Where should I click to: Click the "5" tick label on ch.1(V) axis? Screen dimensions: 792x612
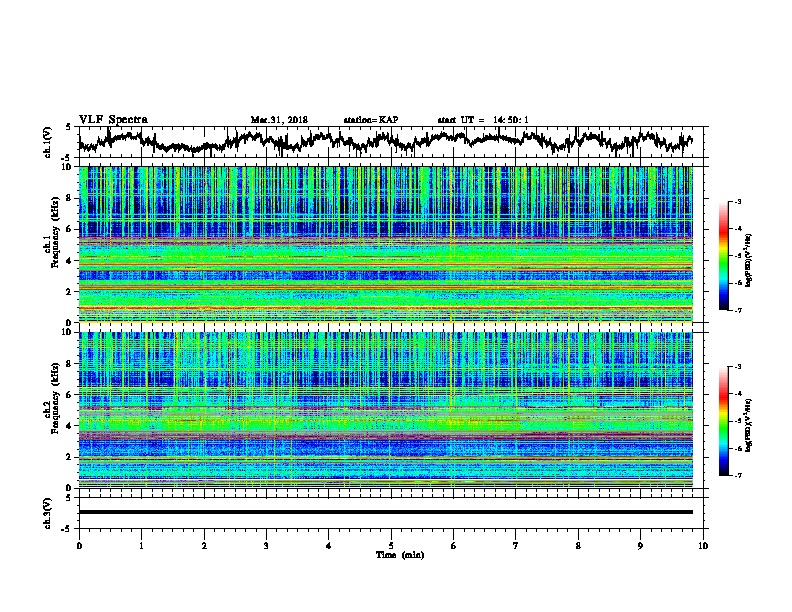(x=68, y=127)
